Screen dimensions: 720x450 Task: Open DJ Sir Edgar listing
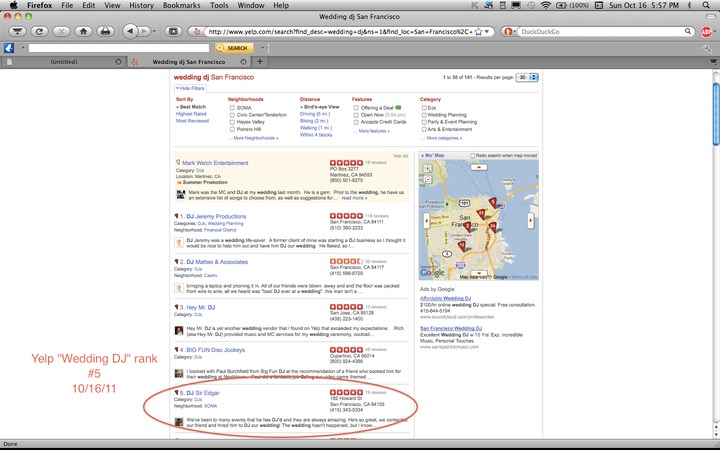click(x=202, y=393)
